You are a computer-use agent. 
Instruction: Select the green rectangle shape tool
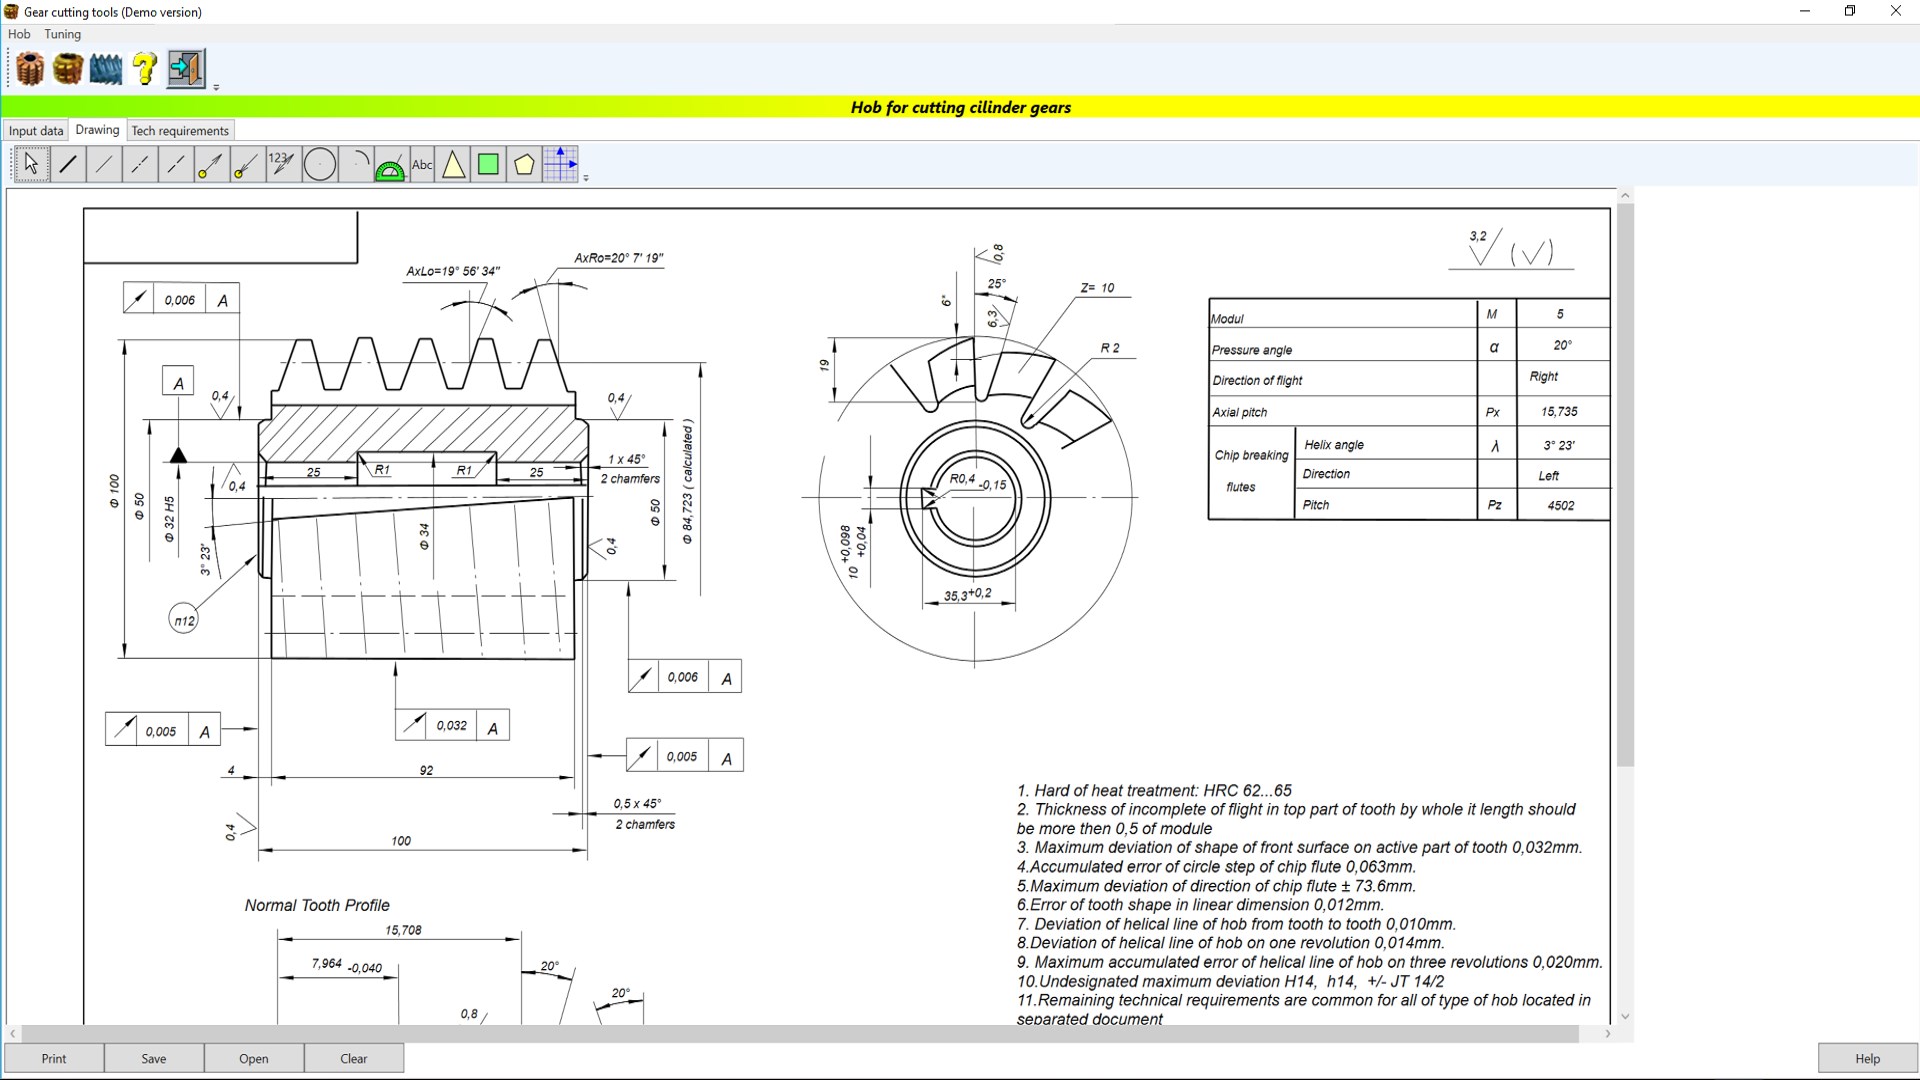488,164
